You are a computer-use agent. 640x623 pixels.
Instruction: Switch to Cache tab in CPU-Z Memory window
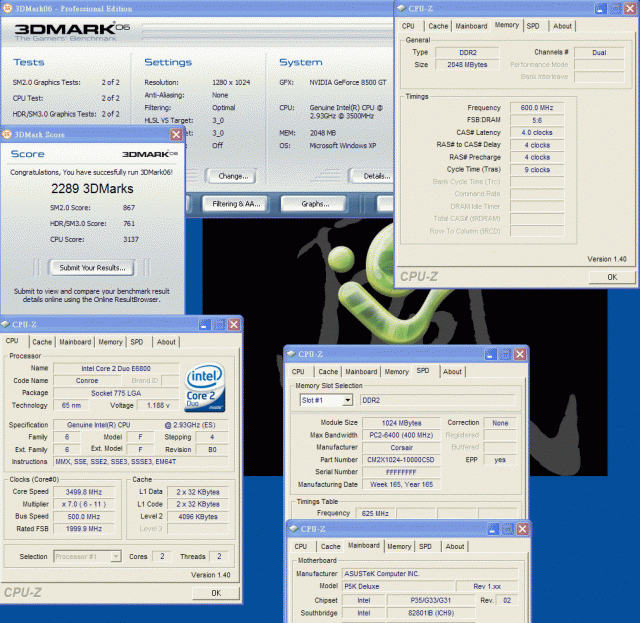pos(438,26)
